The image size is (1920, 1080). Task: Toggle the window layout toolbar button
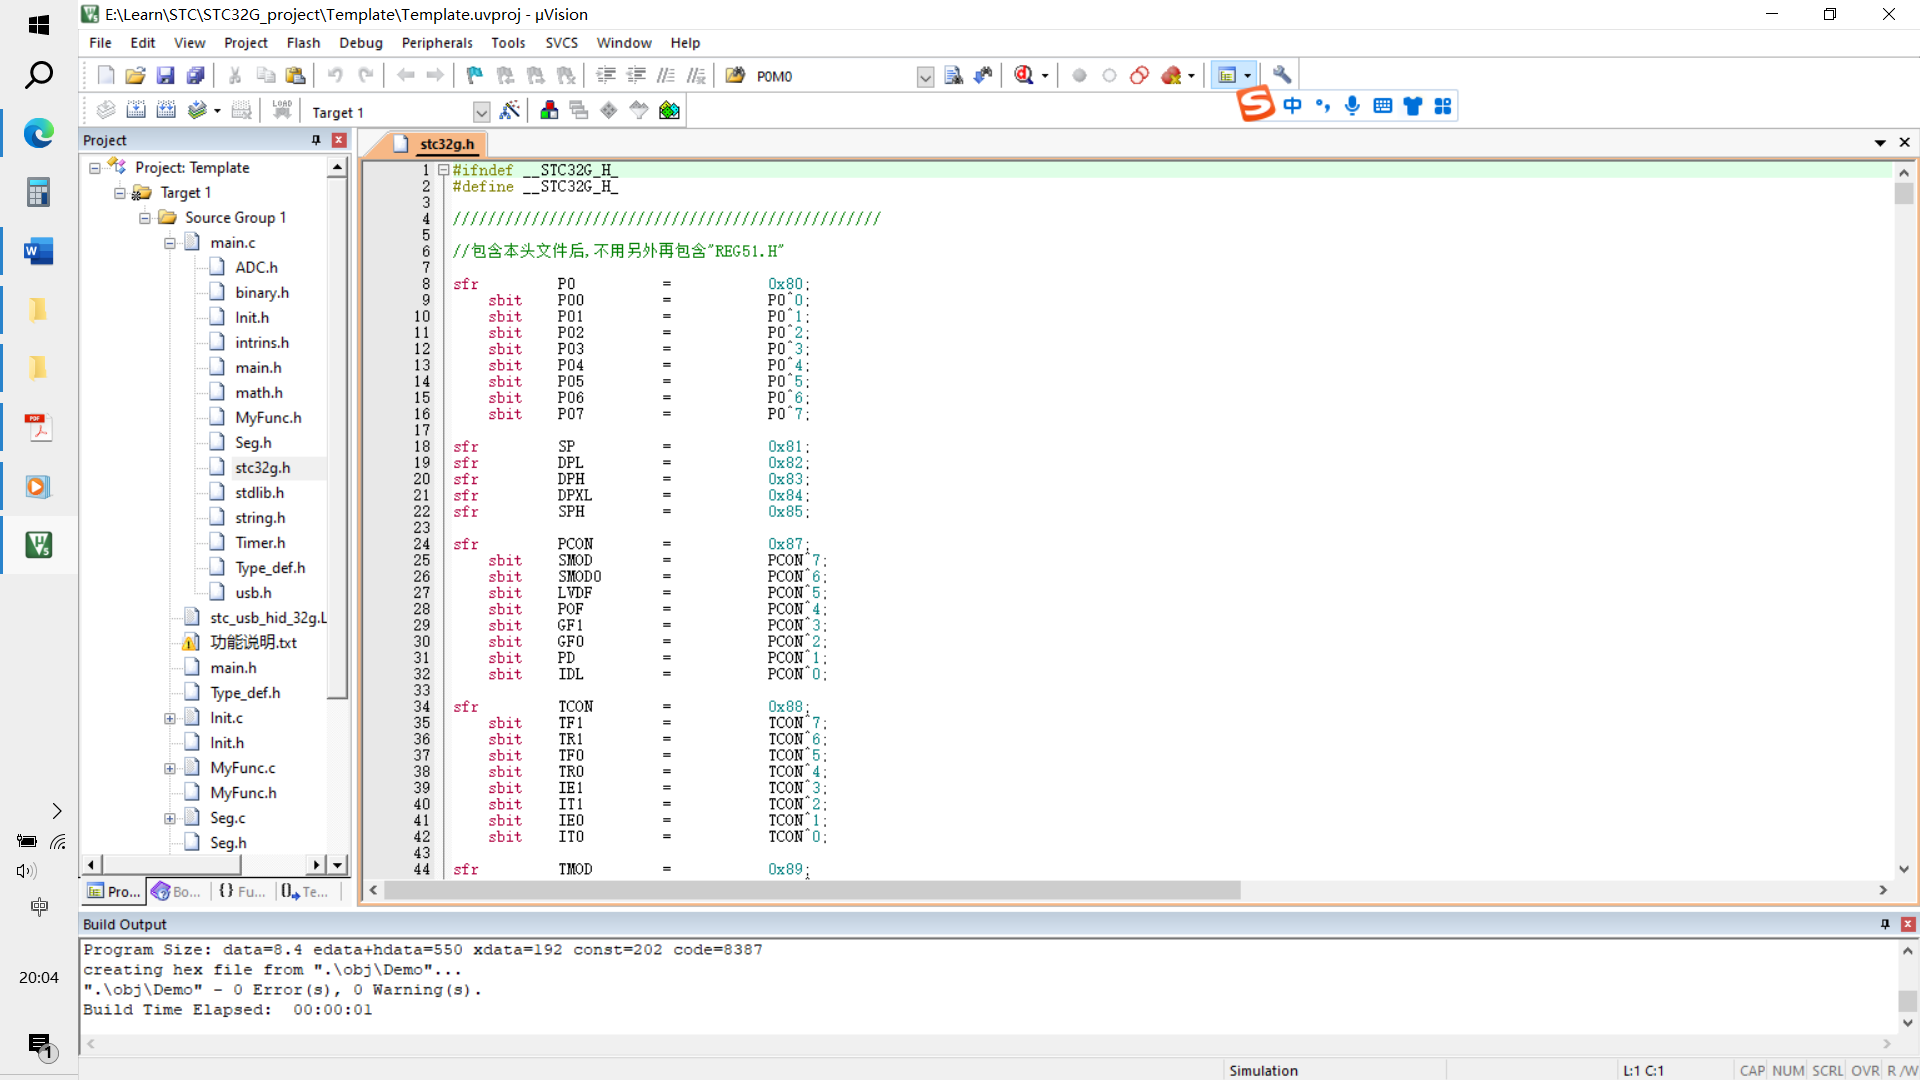[1227, 75]
